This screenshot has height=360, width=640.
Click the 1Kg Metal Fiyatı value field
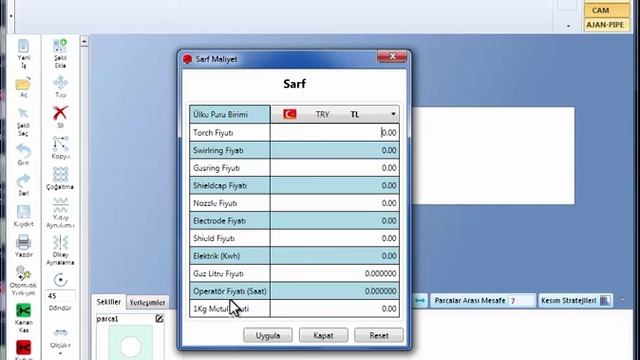[x=335, y=309]
